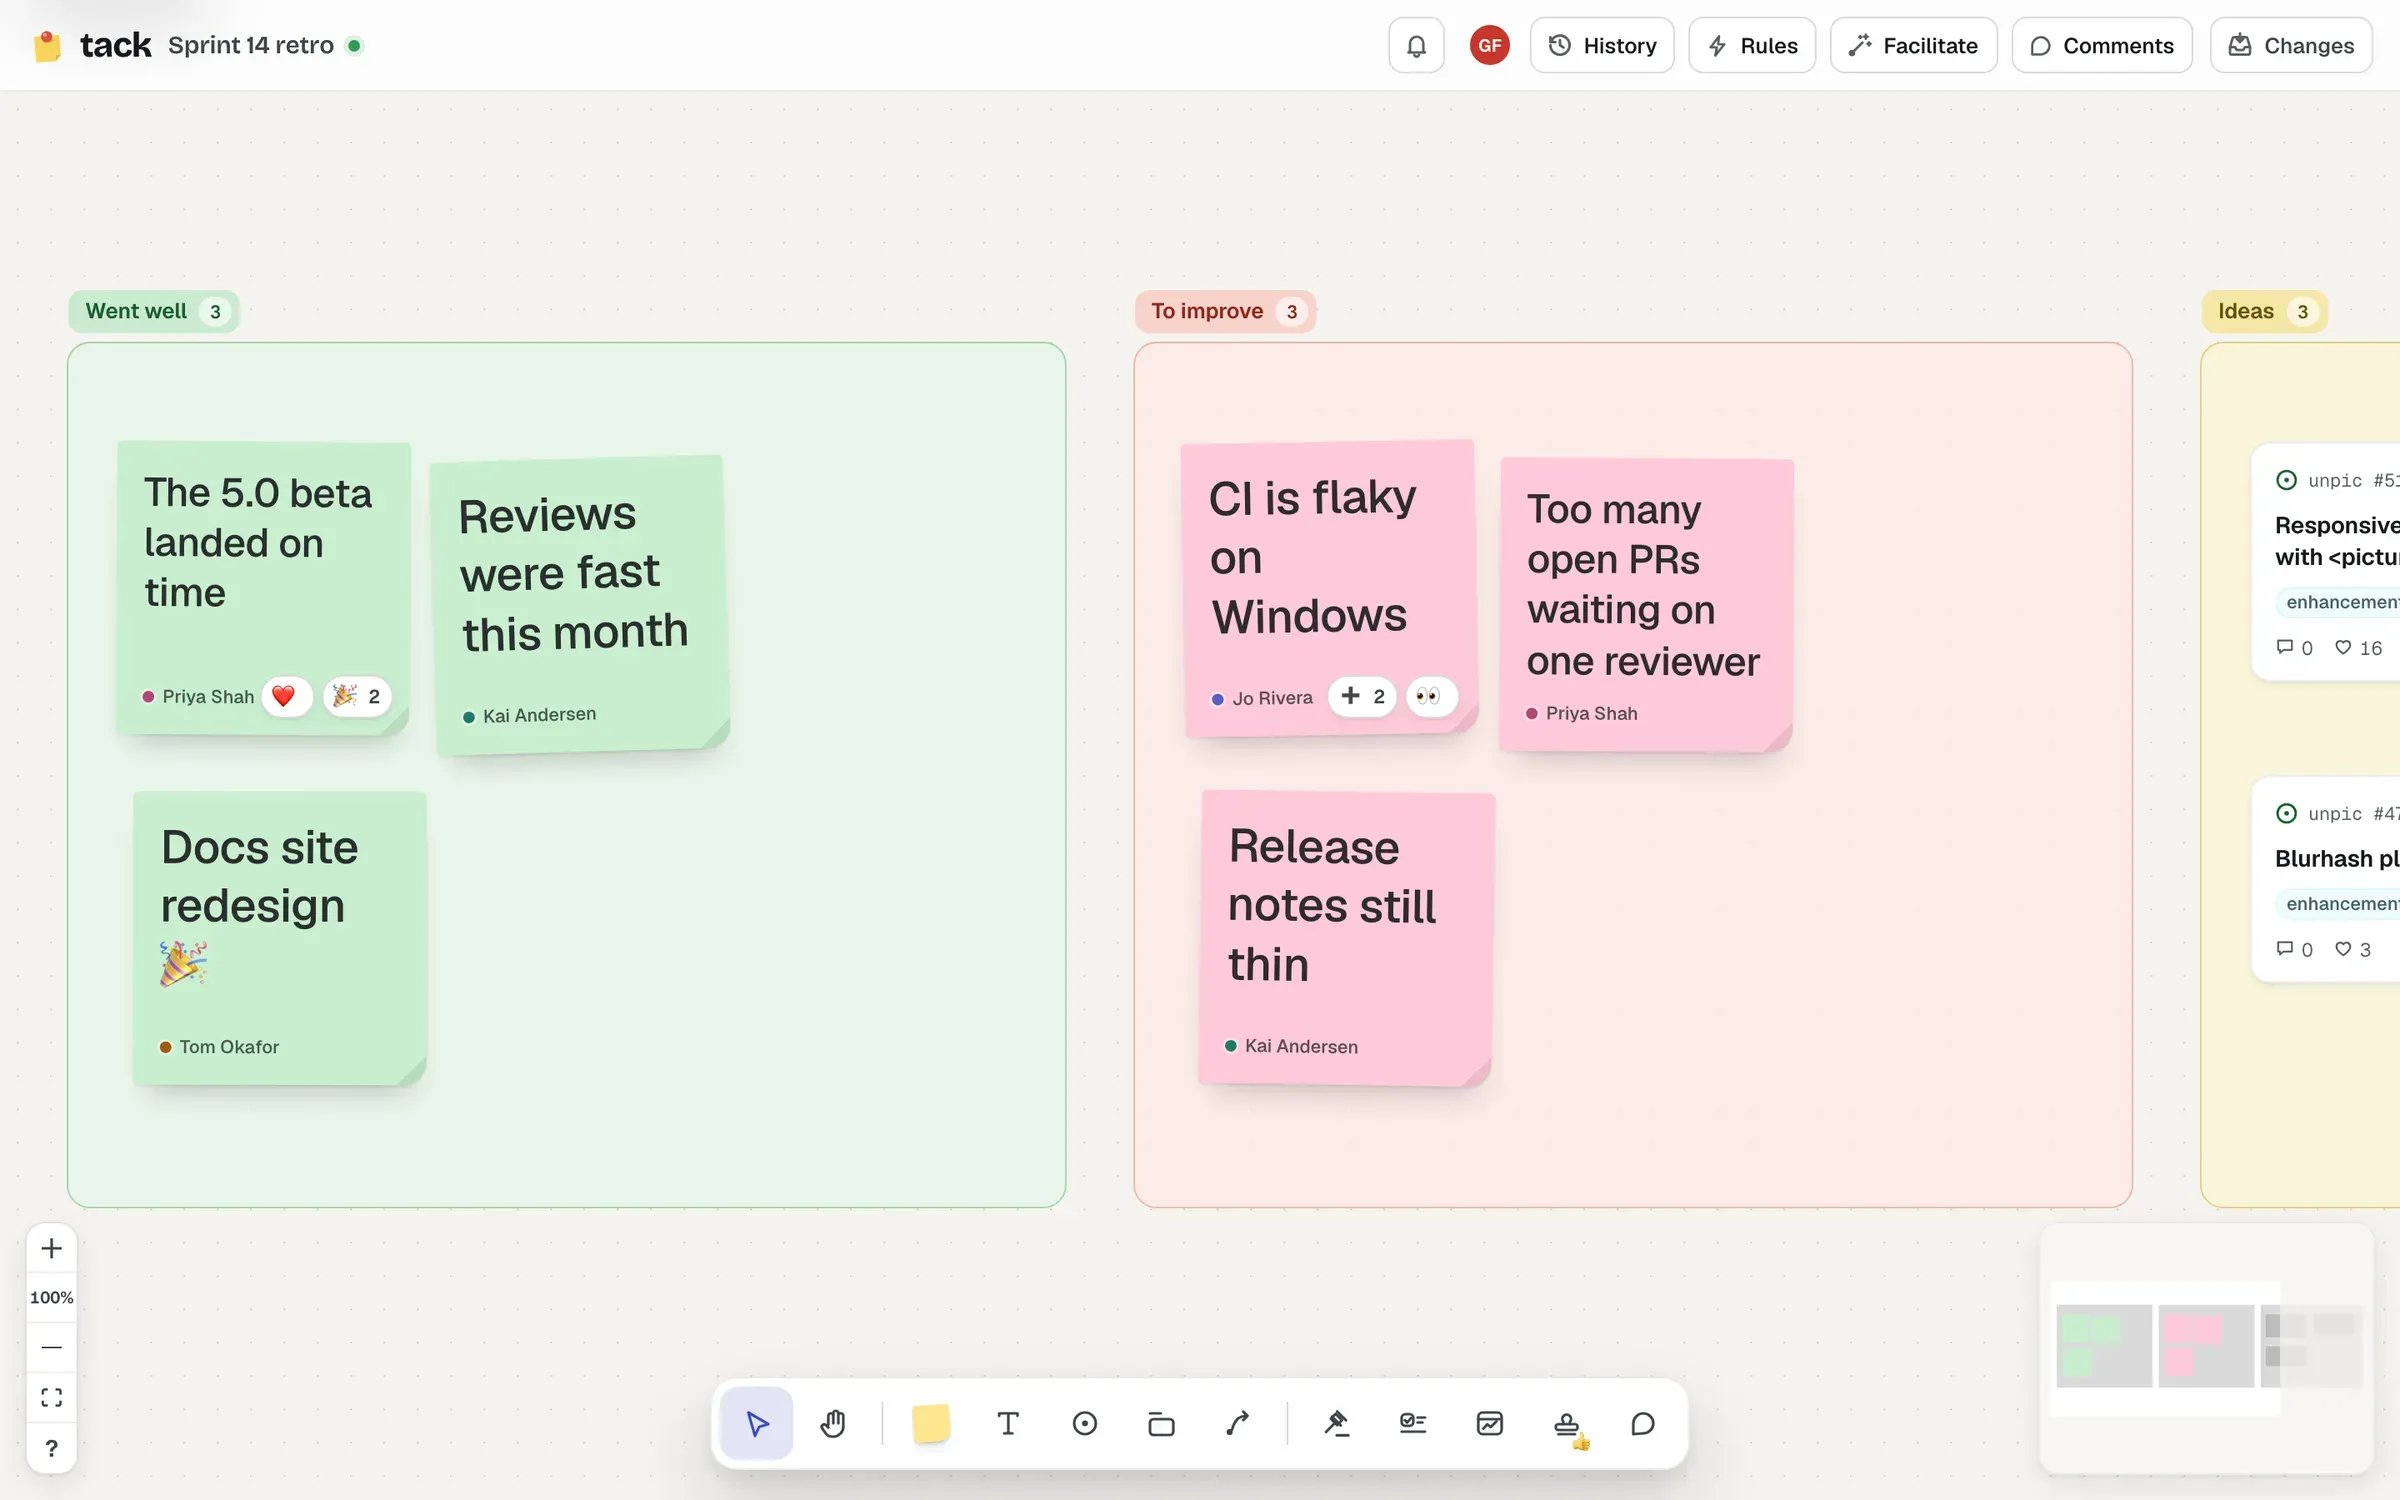
Task: Zoom out with the minus button
Action: 52,1347
